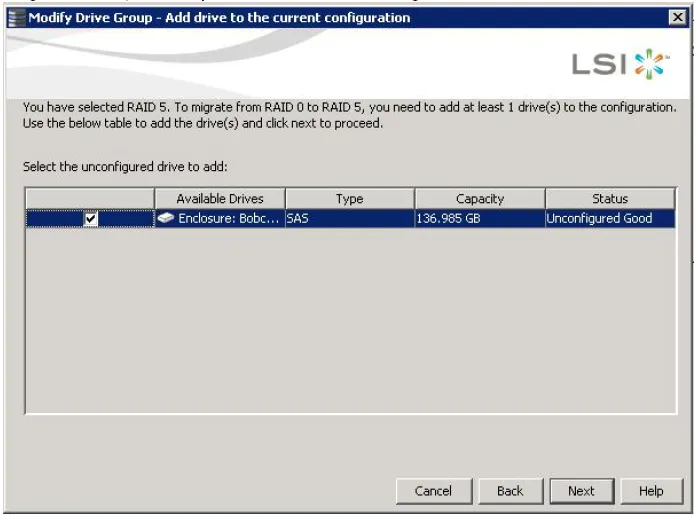Uncheck the unconfigured drive checkbox

(x=91, y=219)
